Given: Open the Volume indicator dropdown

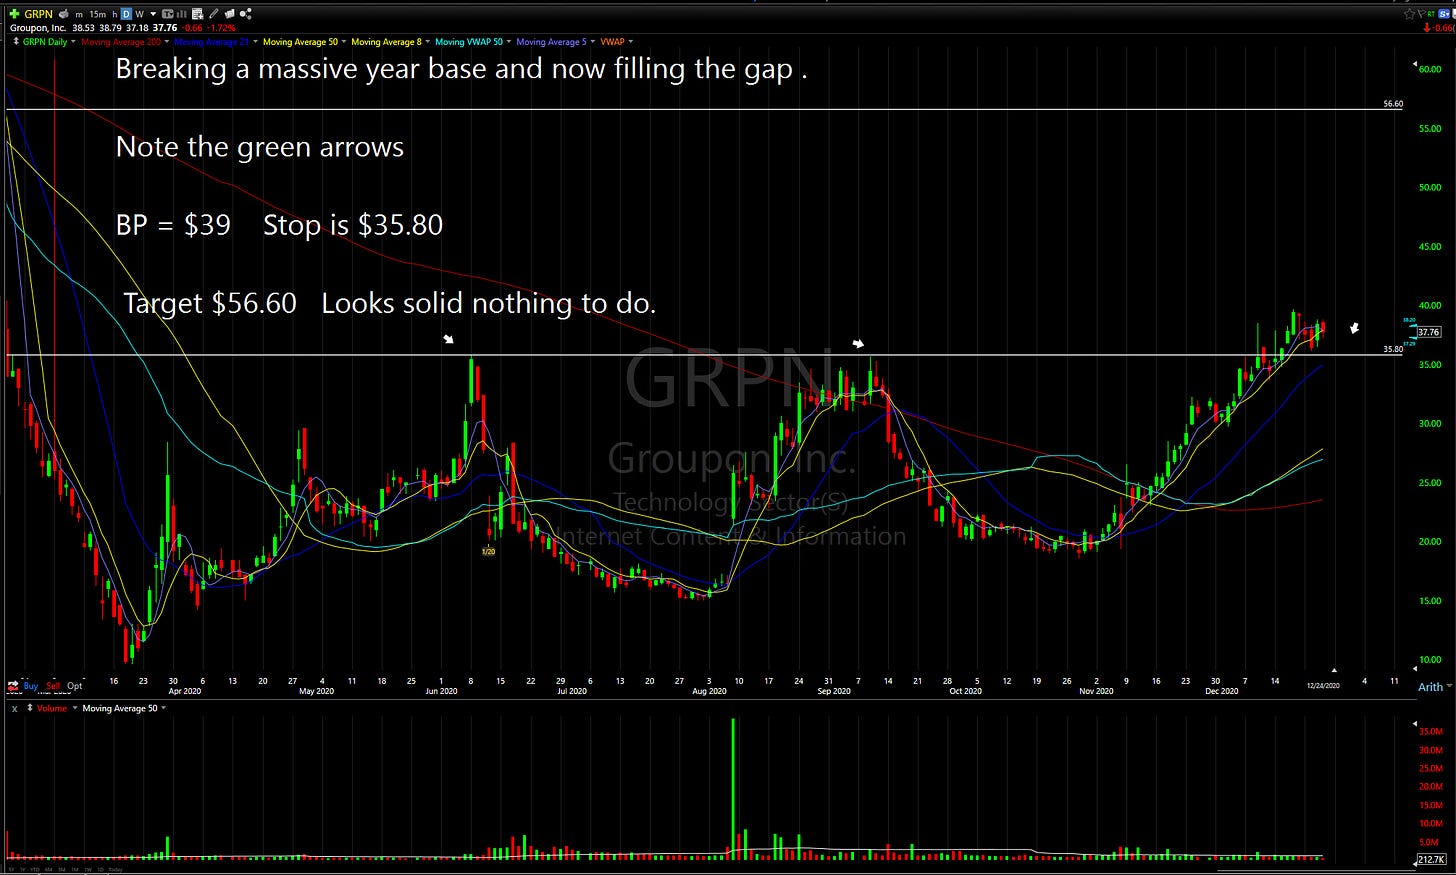Looking at the screenshot, I should (75, 708).
